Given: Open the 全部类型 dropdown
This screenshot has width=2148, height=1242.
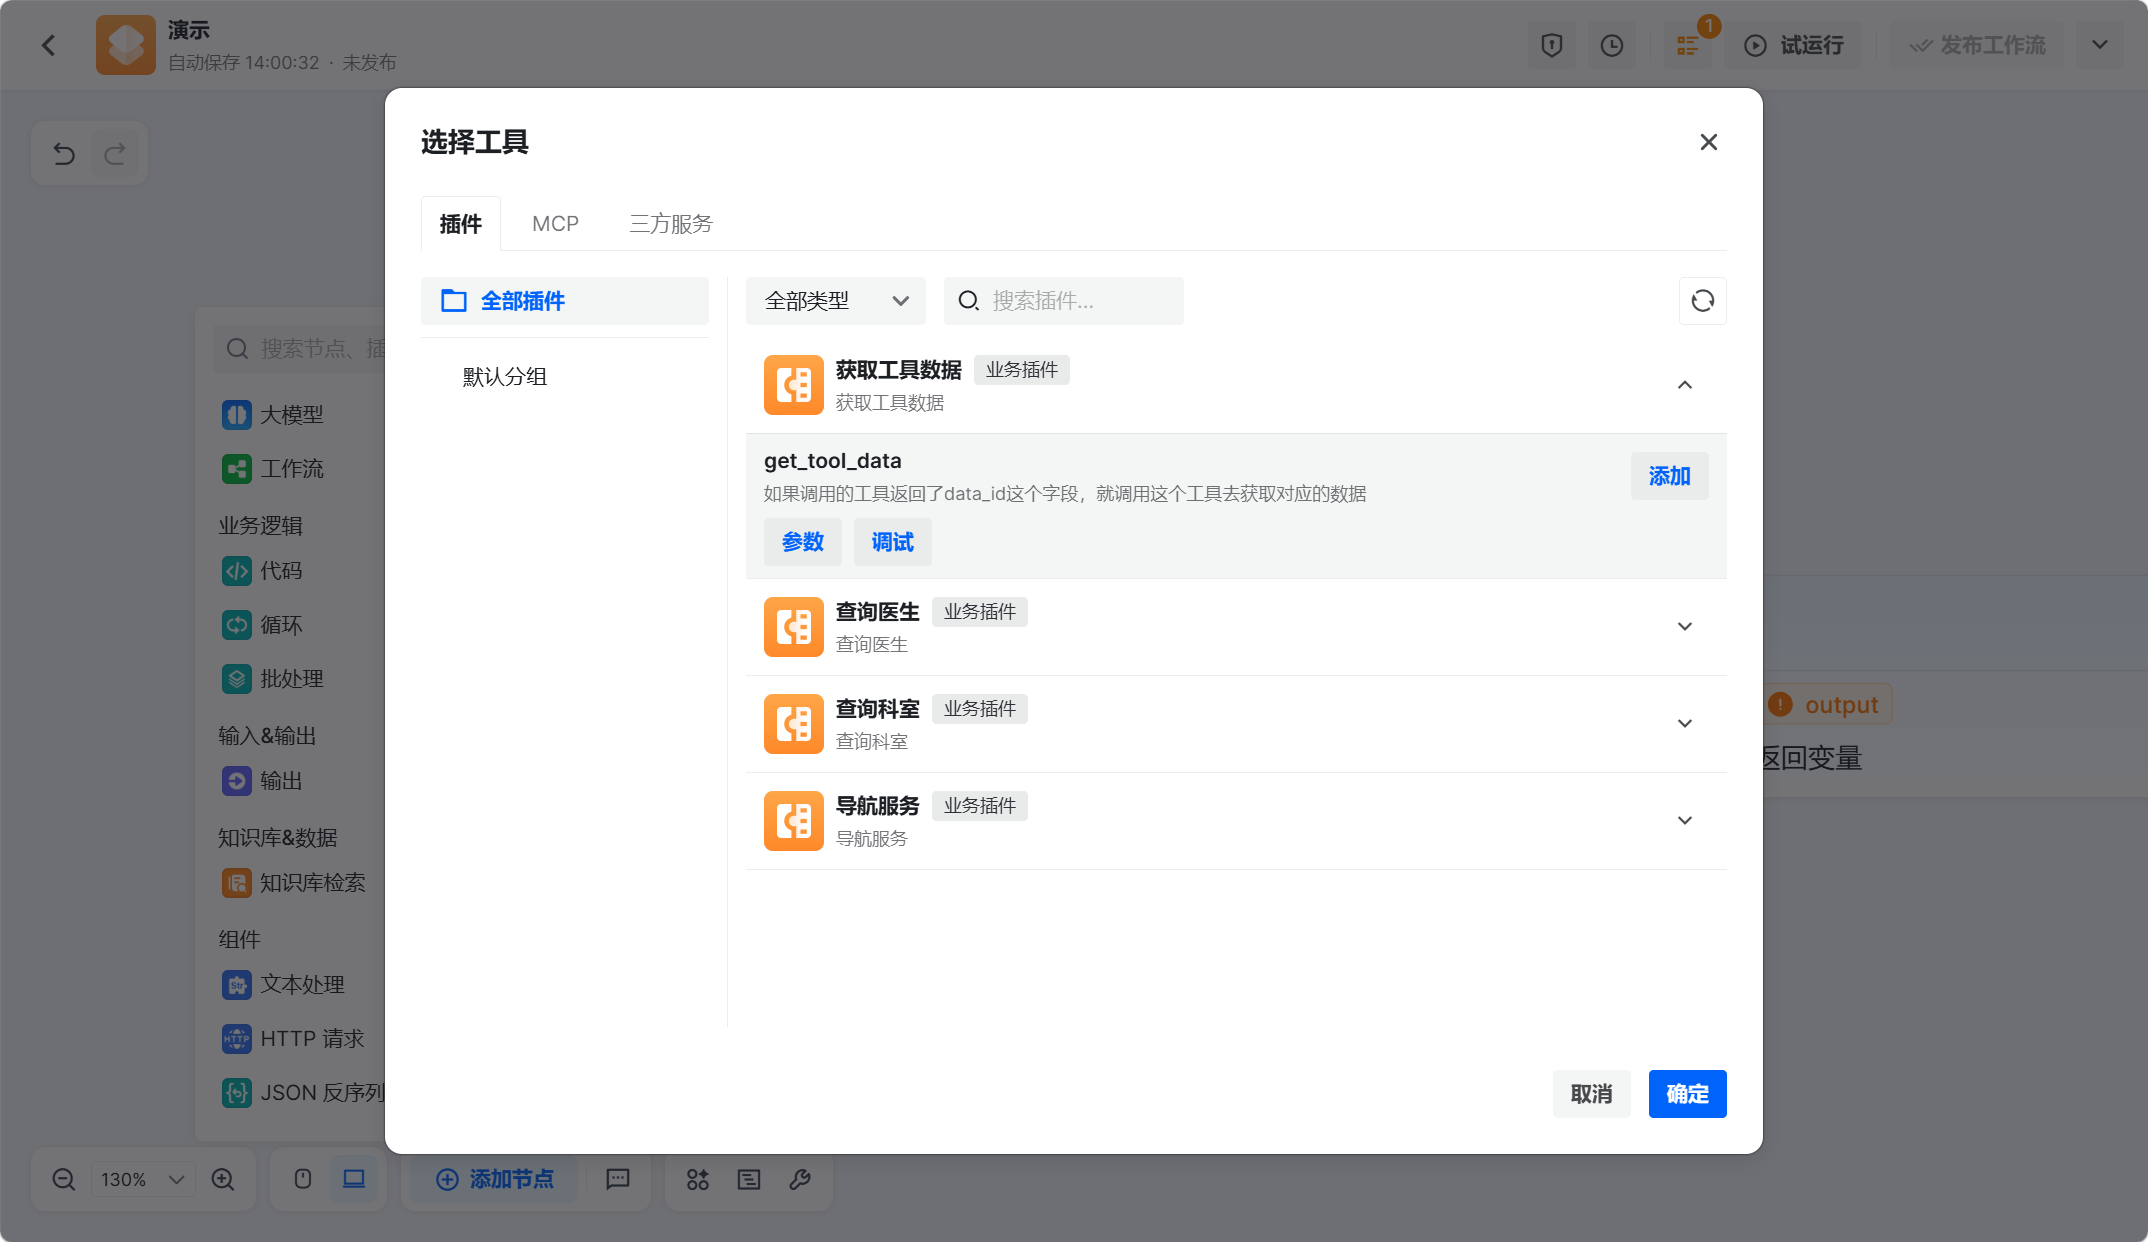Looking at the screenshot, I should pyautogui.click(x=835, y=301).
